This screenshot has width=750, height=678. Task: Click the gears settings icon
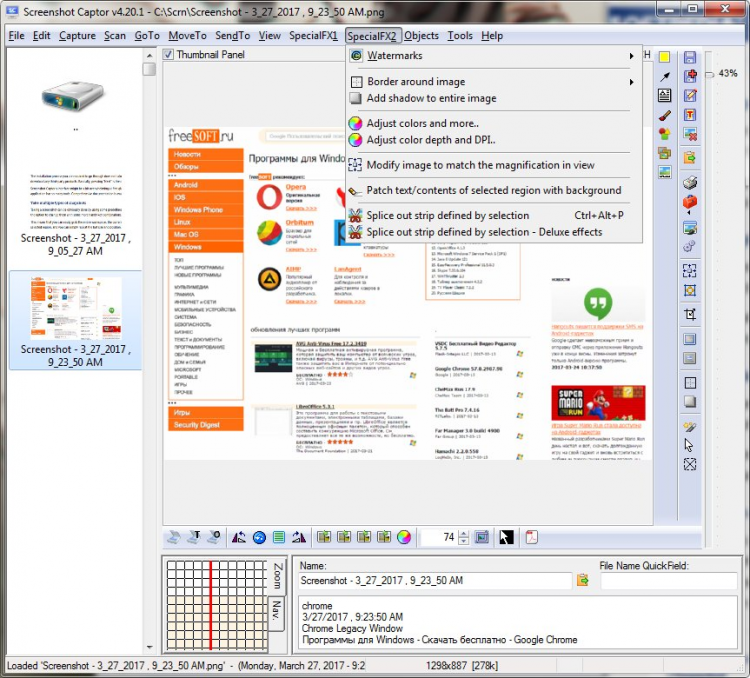pyautogui.click(x=689, y=246)
